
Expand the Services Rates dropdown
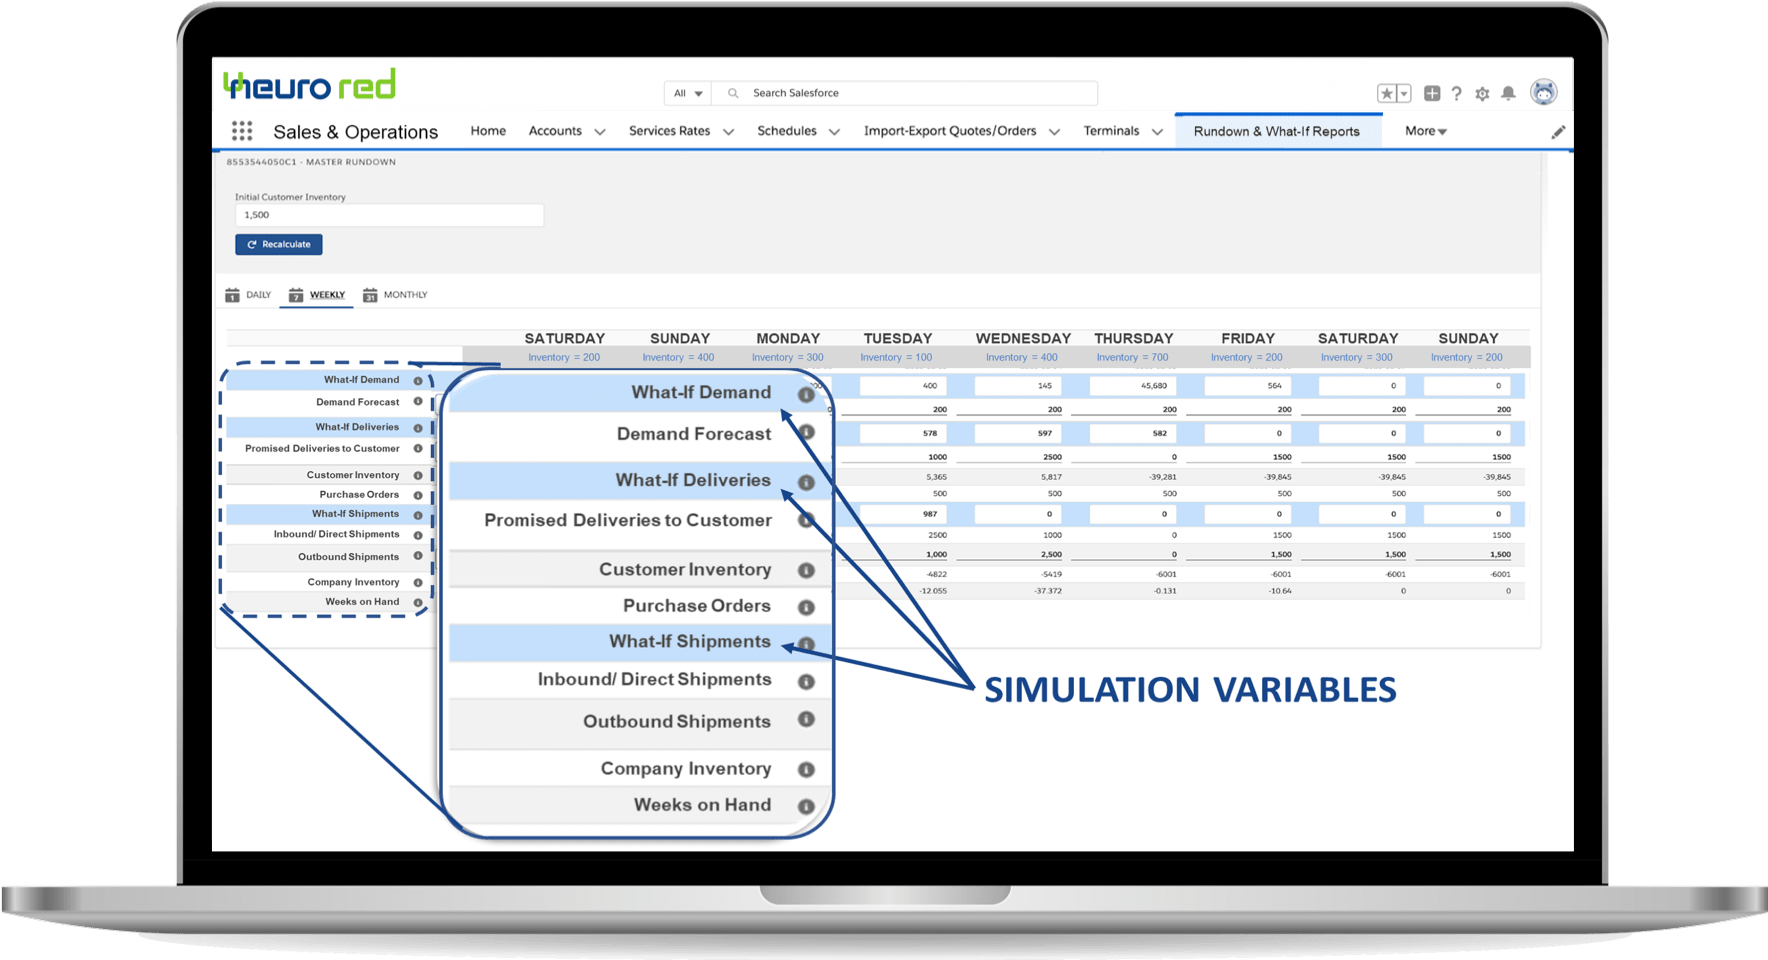click(x=728, y=131)
